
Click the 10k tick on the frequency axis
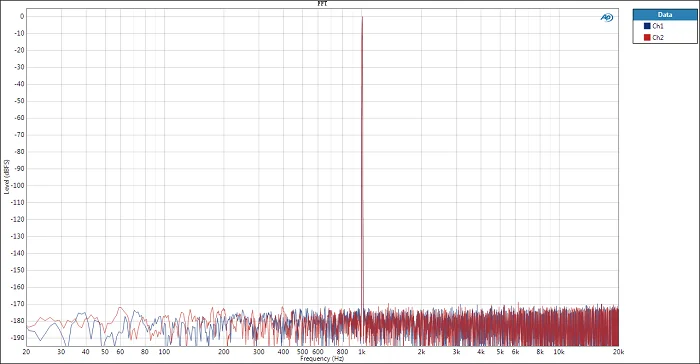pyautogui.click(x=559, y=352)
